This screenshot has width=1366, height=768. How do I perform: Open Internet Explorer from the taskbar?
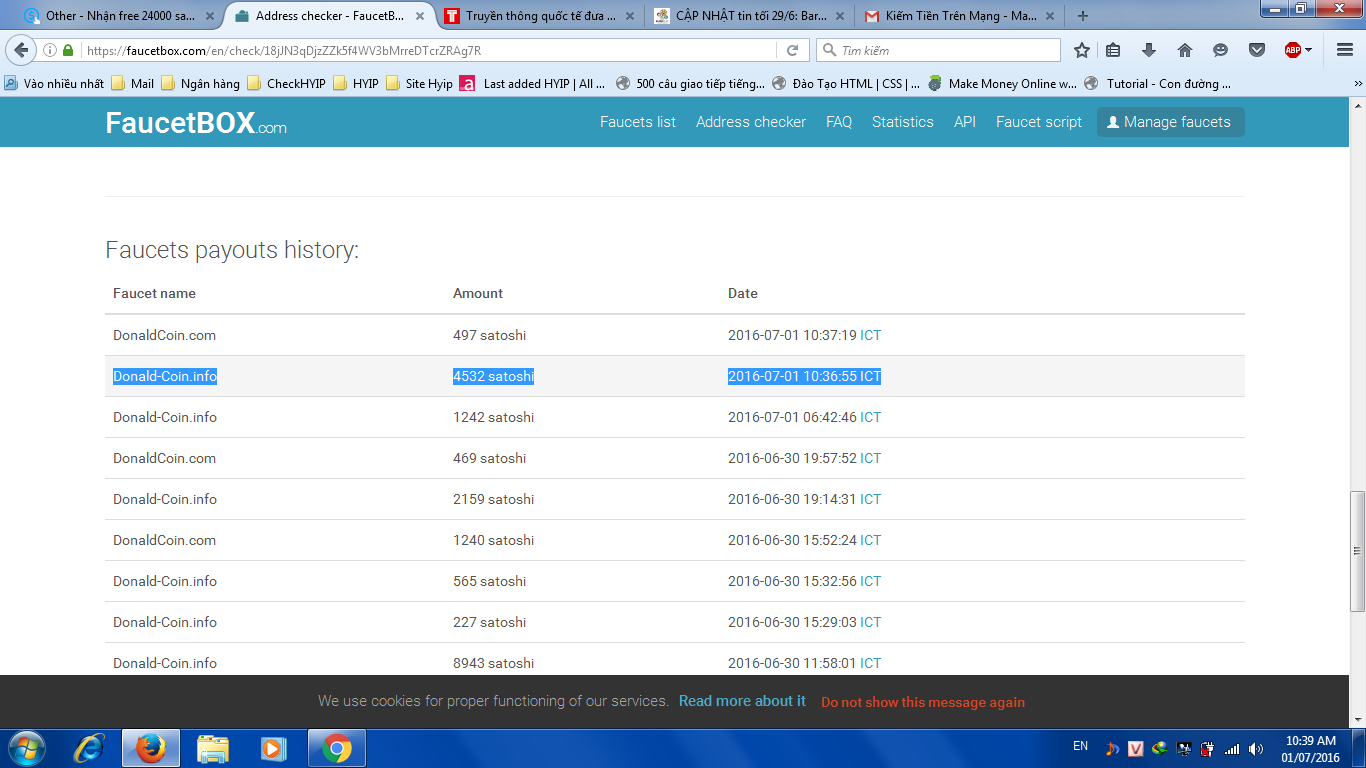tap(90, 748)
